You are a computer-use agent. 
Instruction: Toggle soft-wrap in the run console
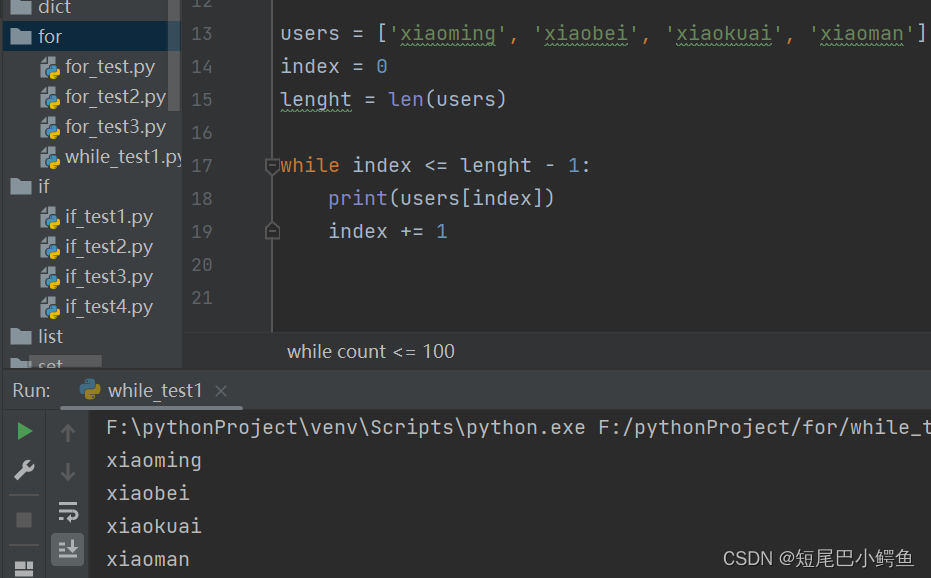(x=68, y=511)
